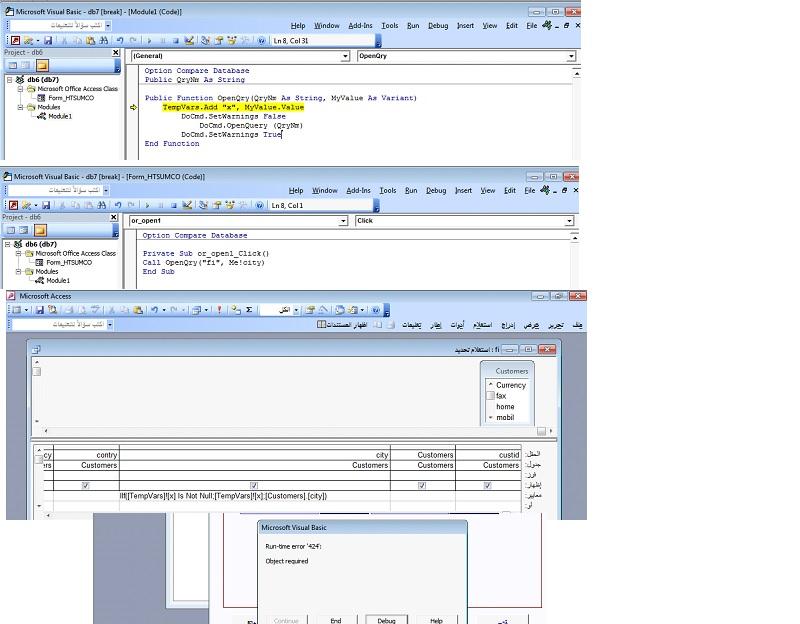800x624 pixels.
Task: Open the Access استعلام menu
Action: pos(482,325)
